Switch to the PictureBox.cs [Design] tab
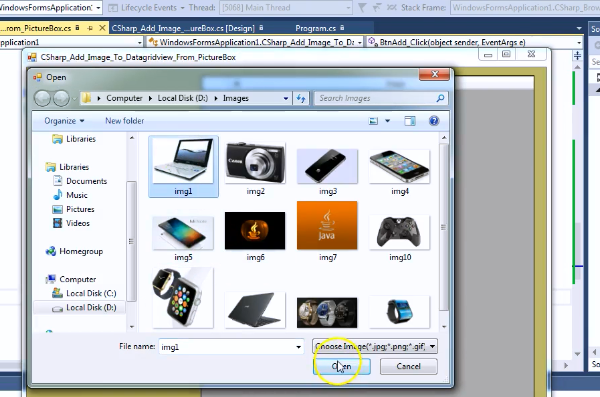 (183, 28)
